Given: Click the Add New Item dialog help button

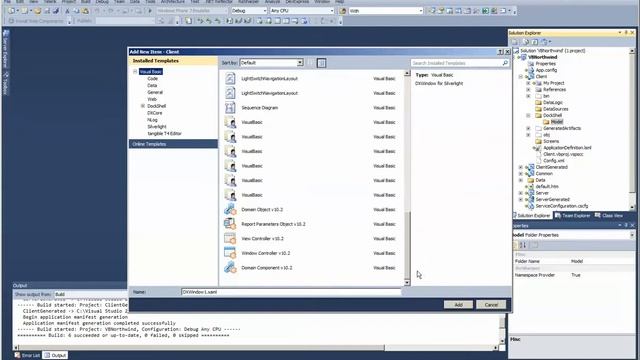Looking at the screenshot, I should 500,52.
